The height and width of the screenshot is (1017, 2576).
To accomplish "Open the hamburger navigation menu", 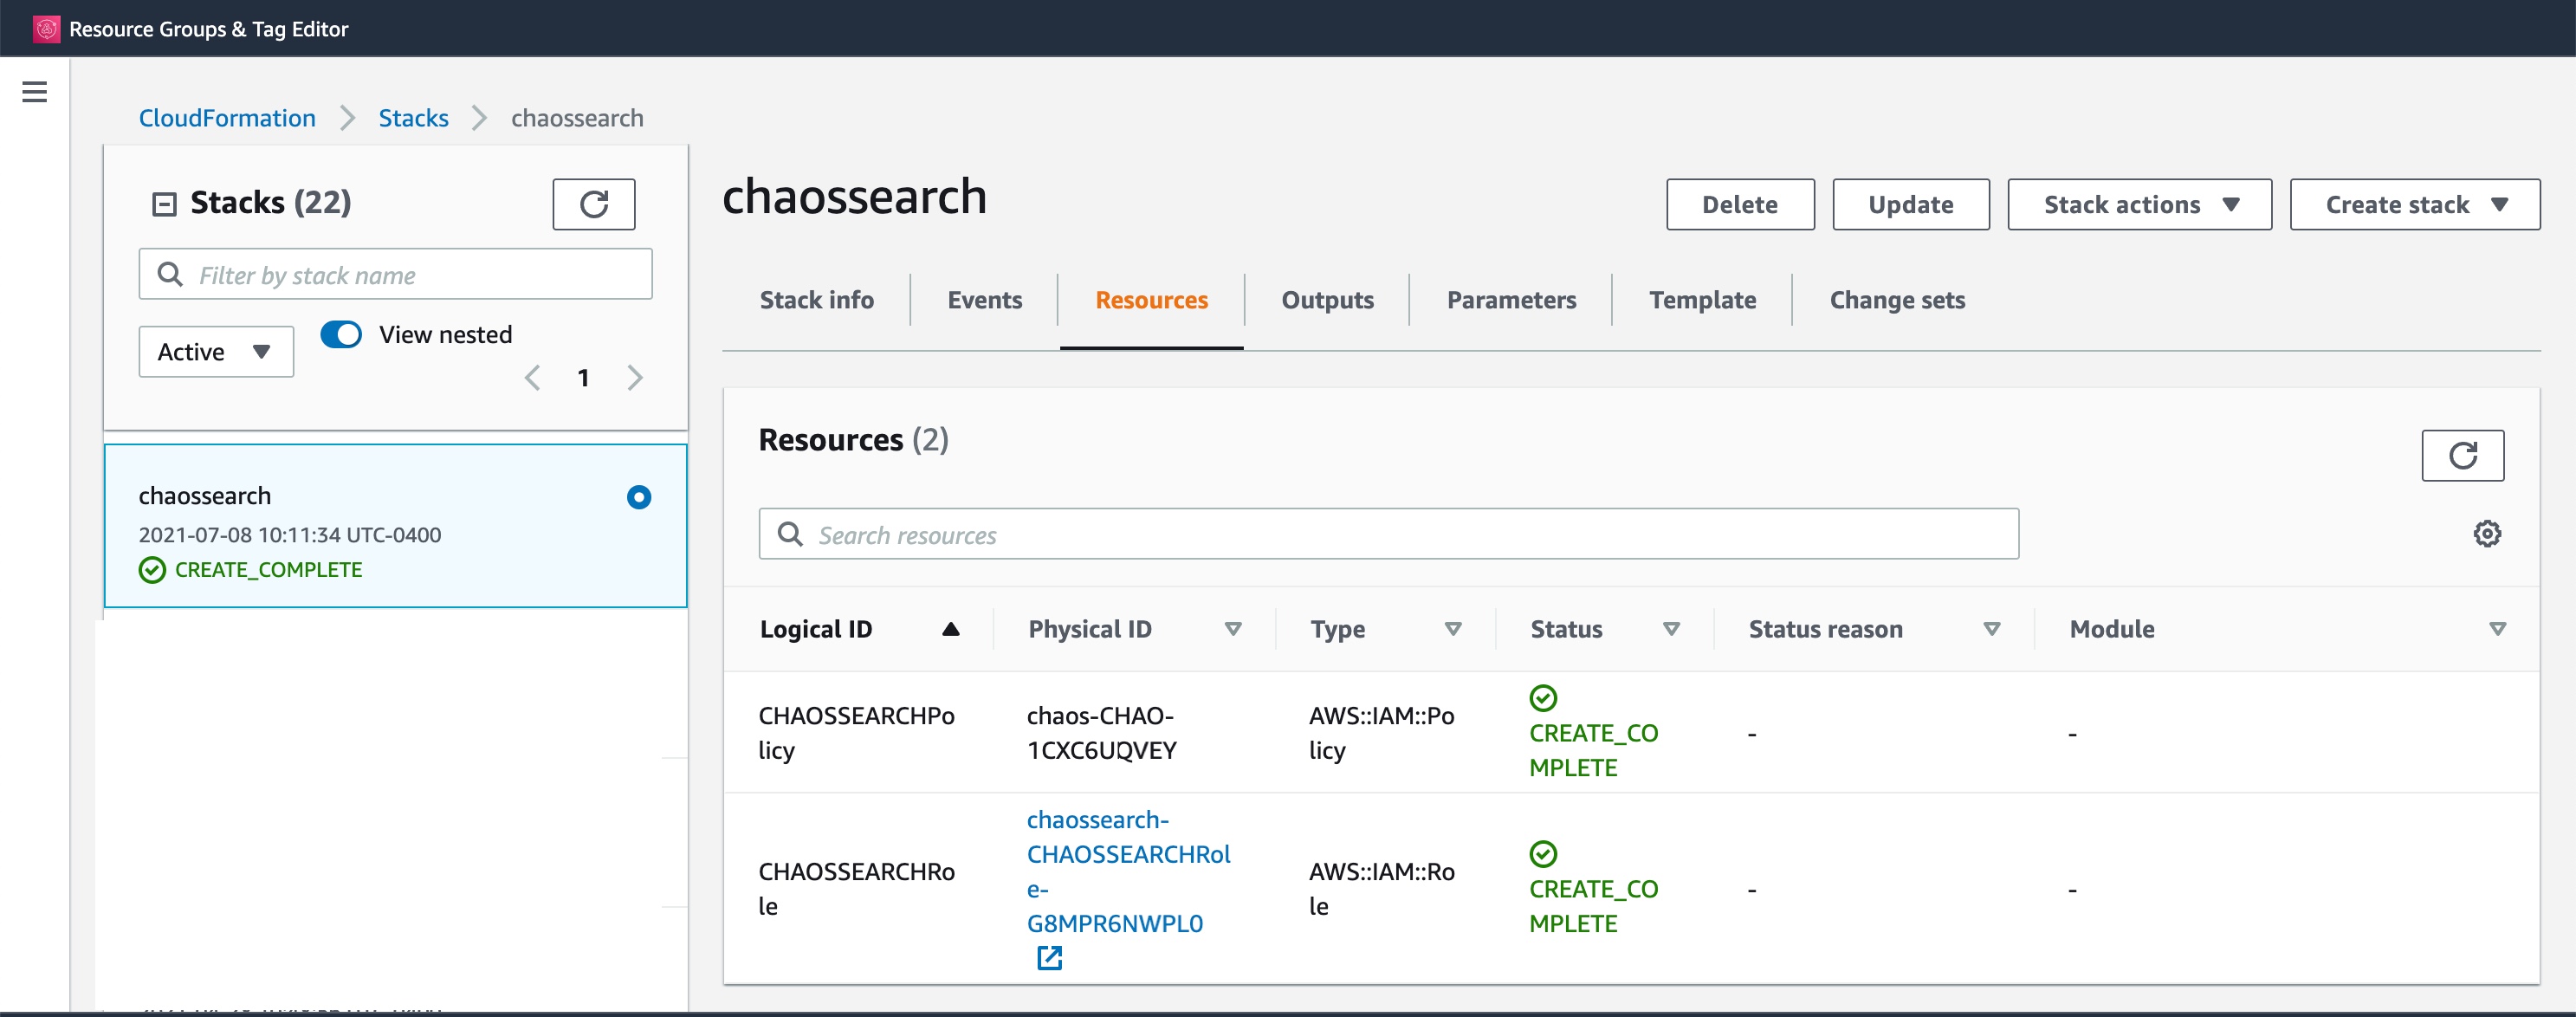I will 34,92.
